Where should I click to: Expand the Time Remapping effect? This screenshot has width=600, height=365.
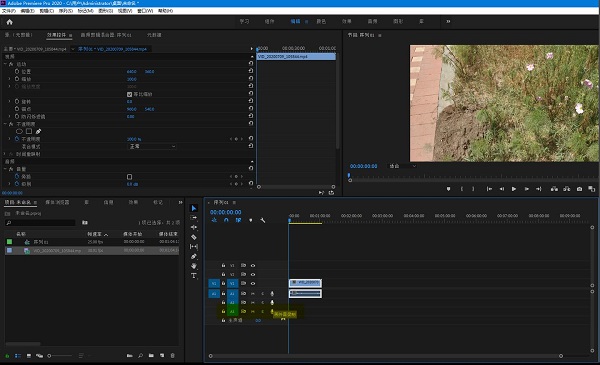[5, 154]
